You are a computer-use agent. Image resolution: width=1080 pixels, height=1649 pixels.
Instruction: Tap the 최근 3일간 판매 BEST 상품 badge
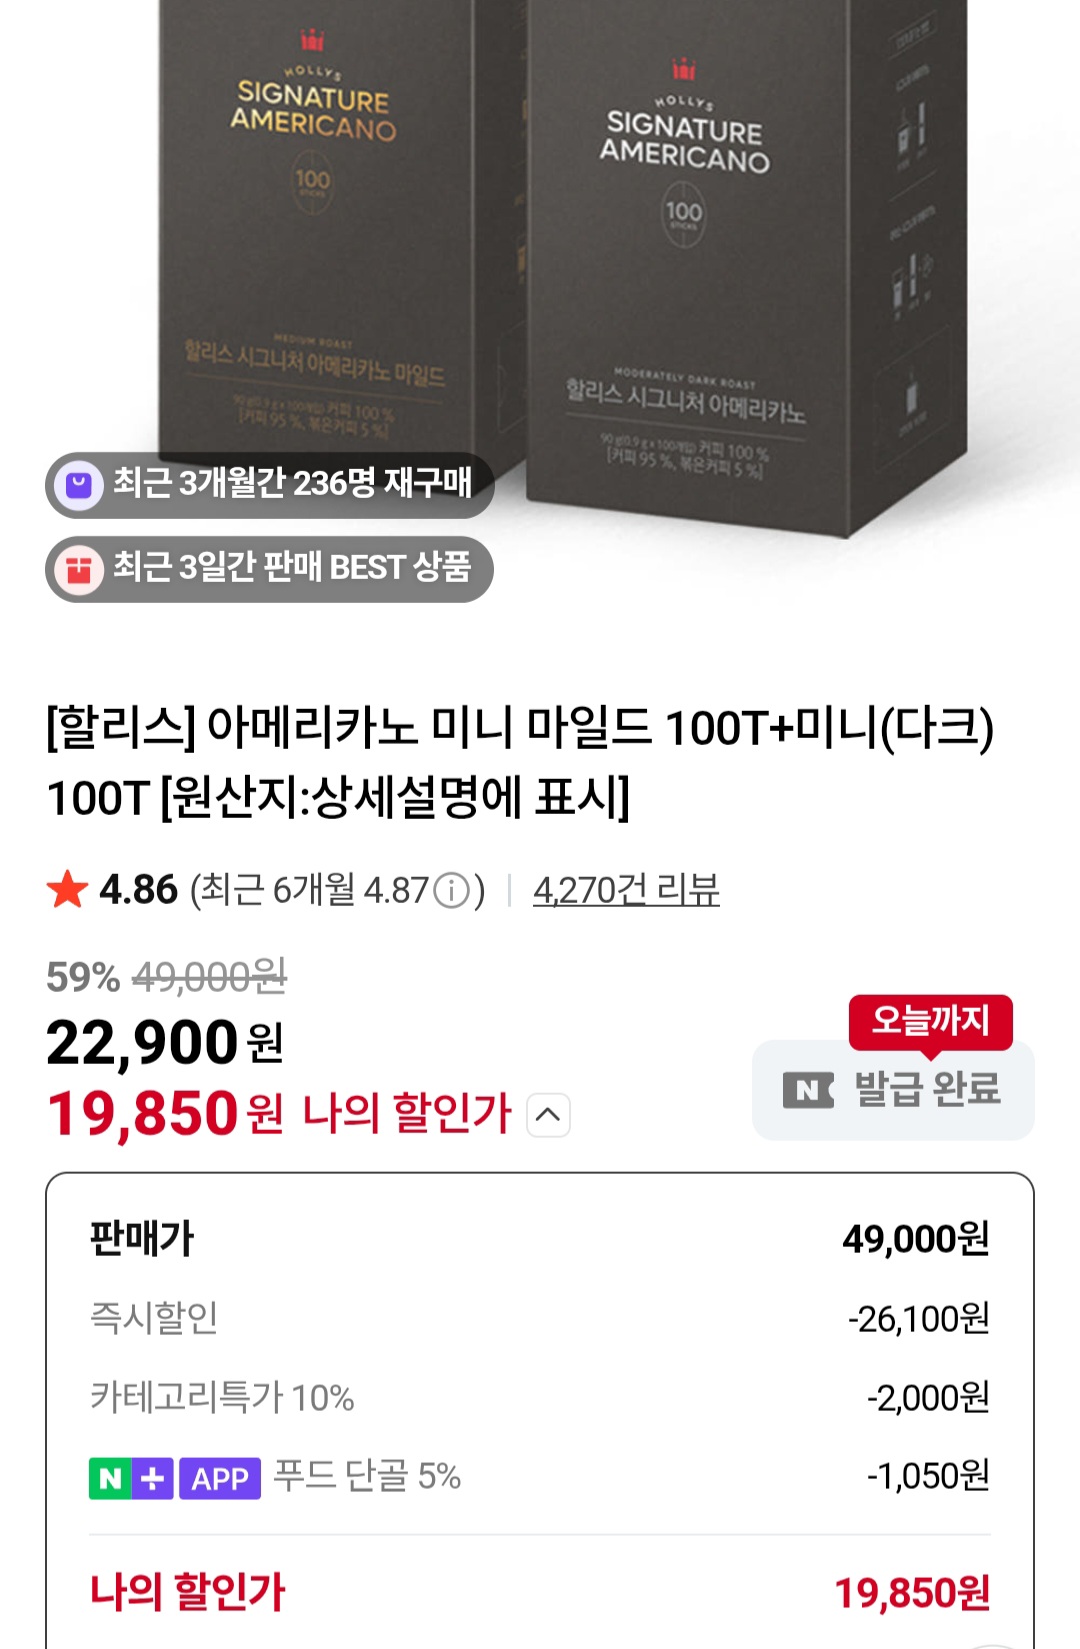(x=270, y=570)
